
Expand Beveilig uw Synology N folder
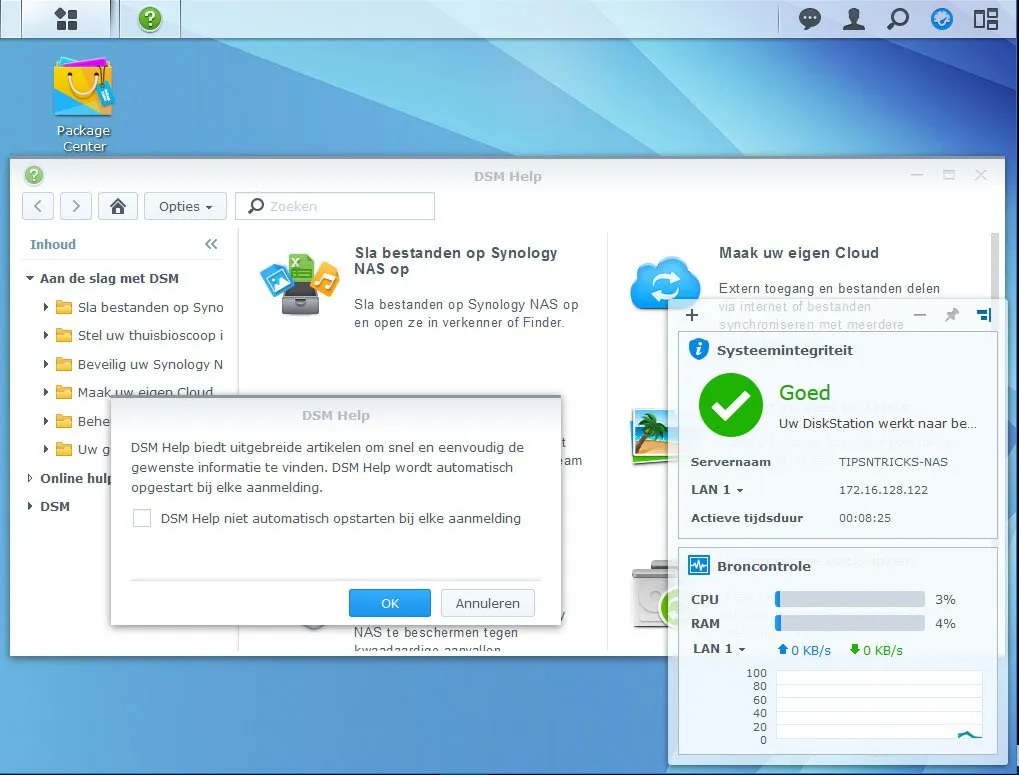[45, 364]
